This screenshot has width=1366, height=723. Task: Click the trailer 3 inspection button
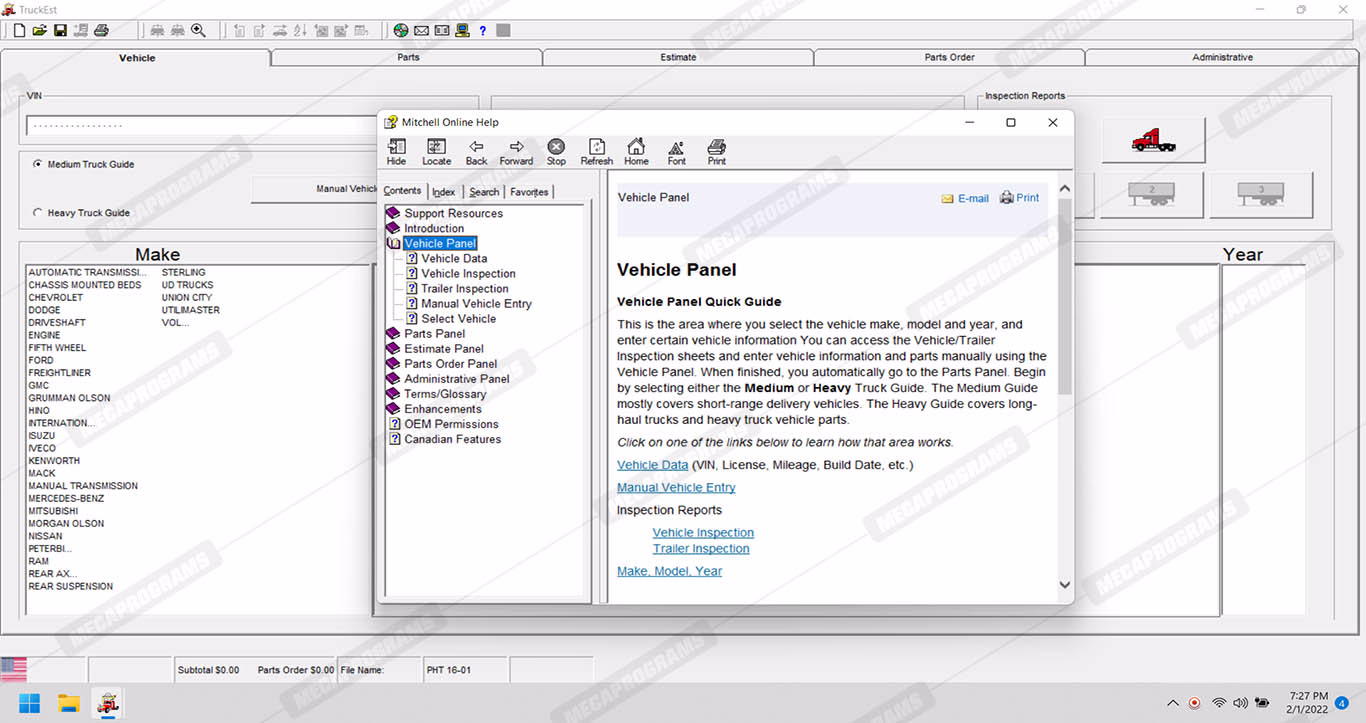click(x=1261, y=194)
